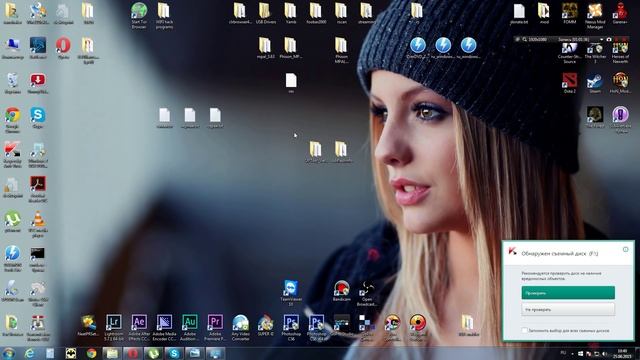Open the file explorer taskbar button

112,353
